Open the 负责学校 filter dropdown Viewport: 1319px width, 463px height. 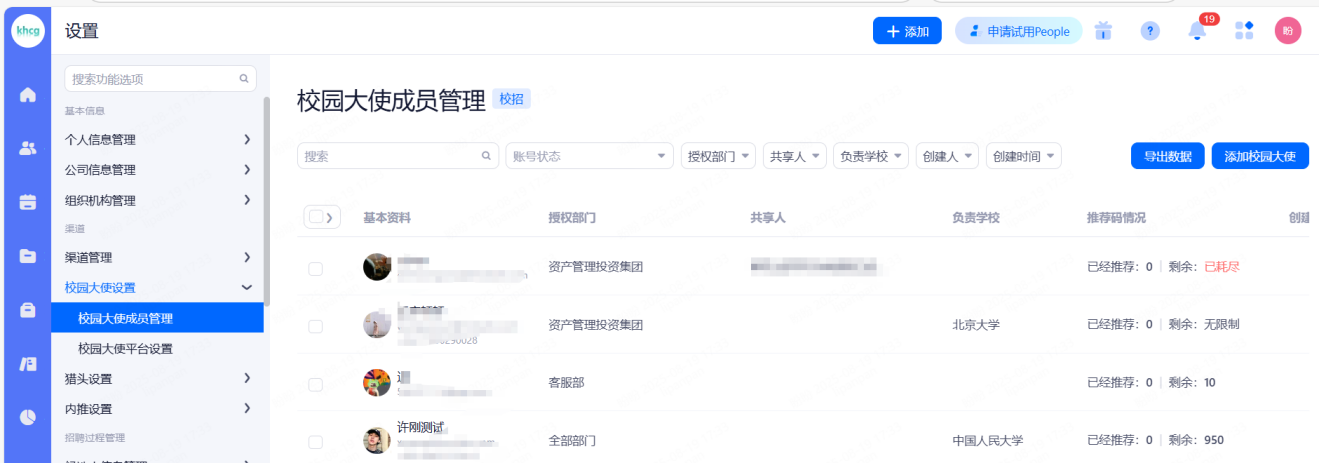[x=870, y=156]
